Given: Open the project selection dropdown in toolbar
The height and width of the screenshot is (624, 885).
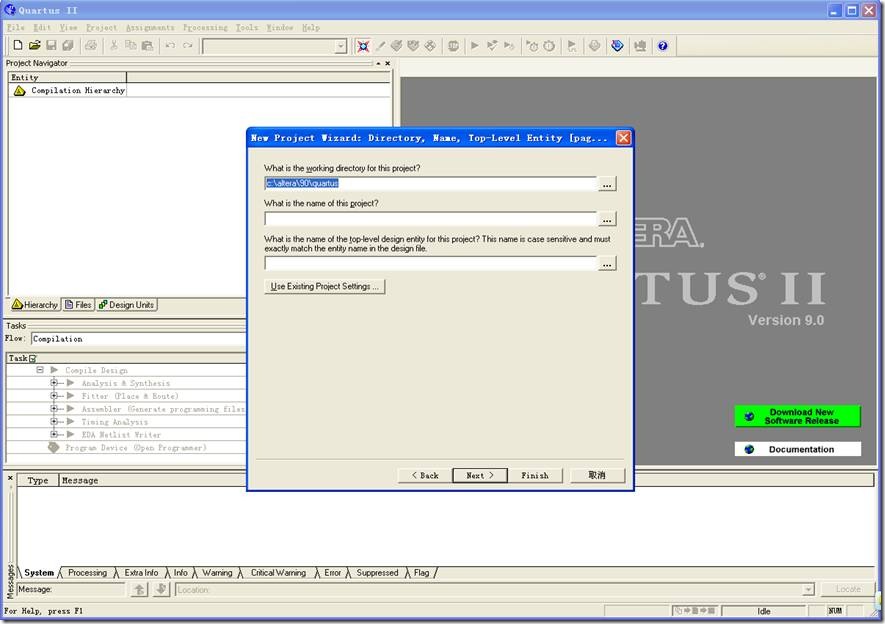Looking at the screenshot, I should click(x=340, y=46).
